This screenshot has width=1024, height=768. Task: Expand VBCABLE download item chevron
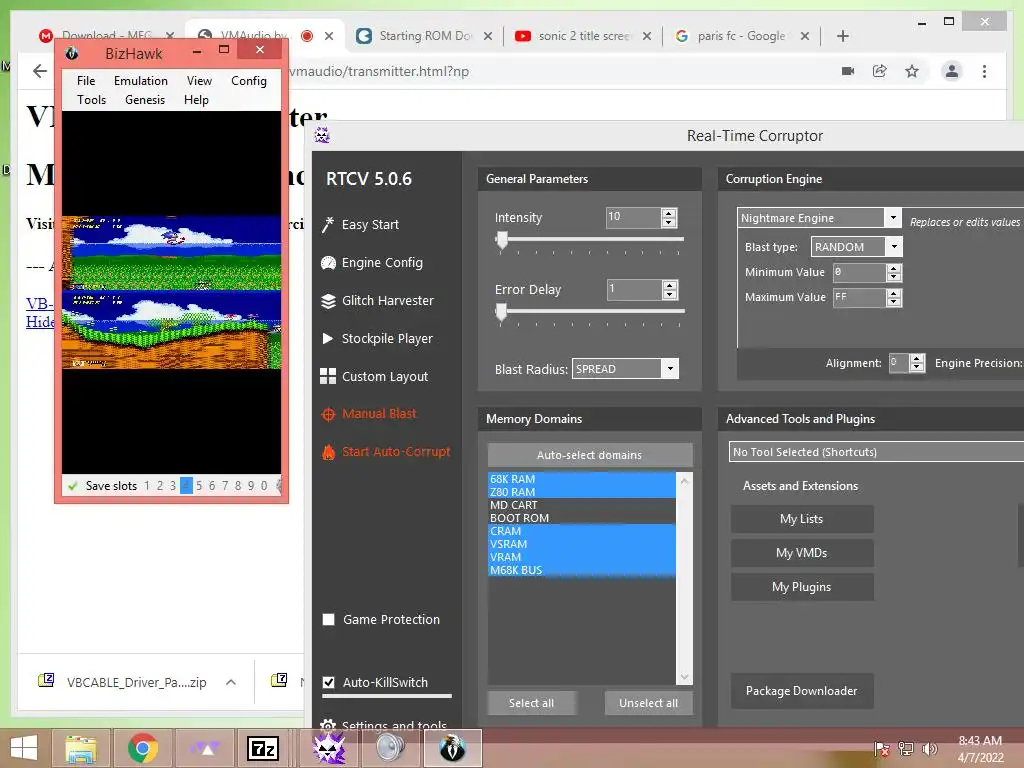(231, 682)
